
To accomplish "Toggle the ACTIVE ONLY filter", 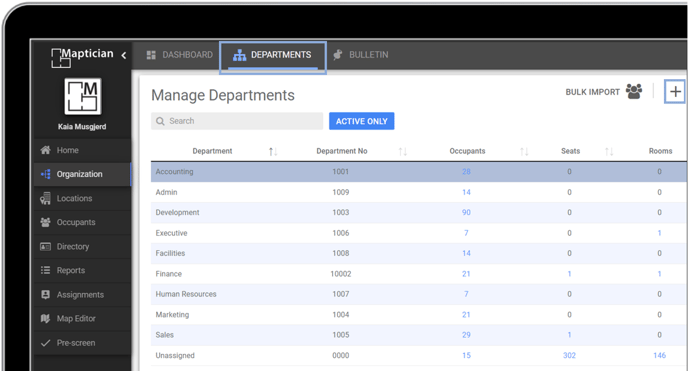I will (x=362, y=121).
